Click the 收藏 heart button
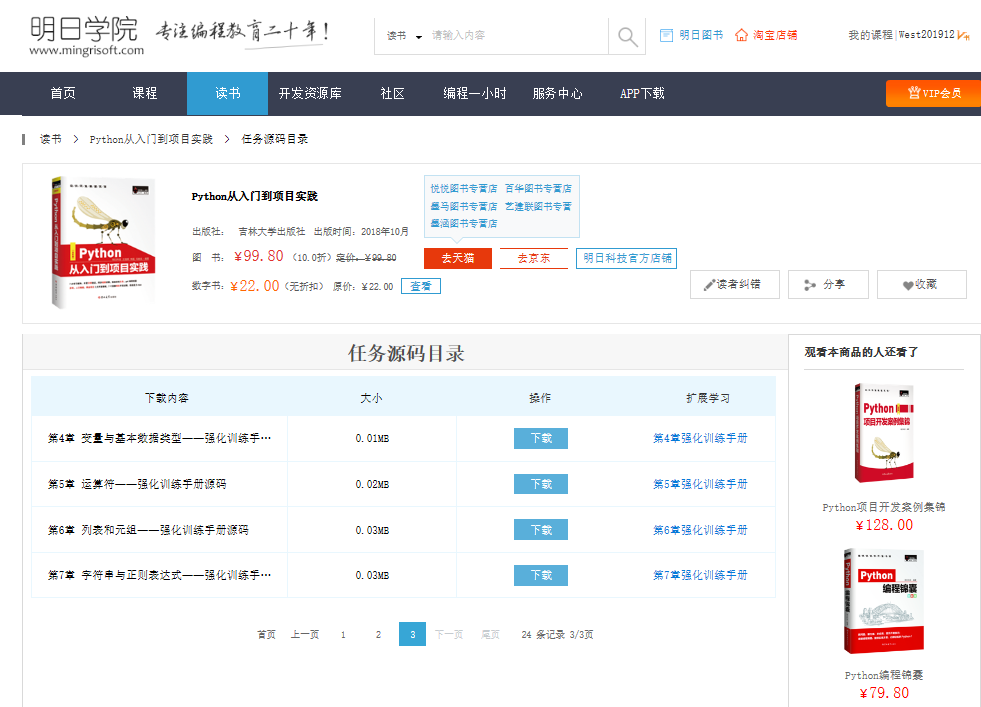981x707 pixels. point(922,285)
